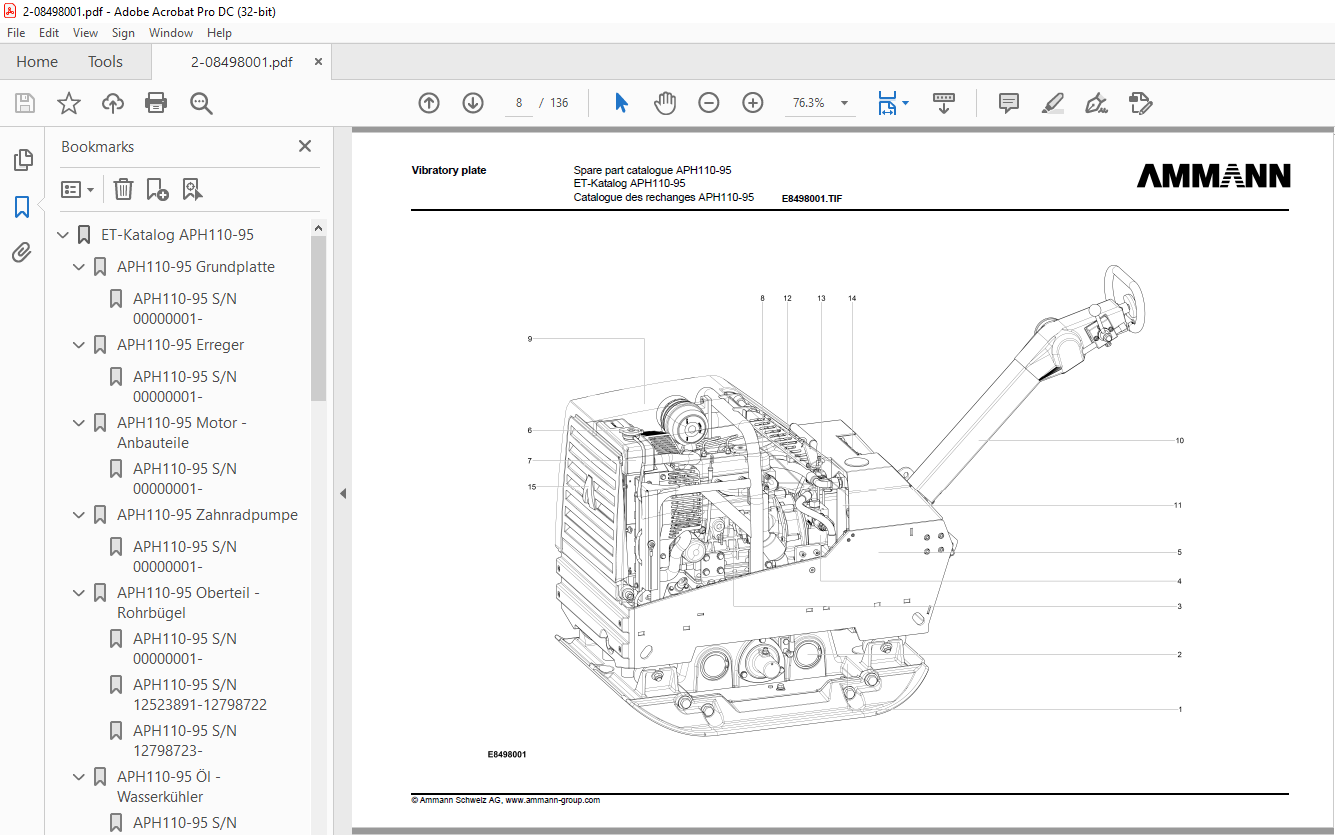The height and width of the screenshot is (835, 1335).
Task: Activate the Hand pan tool
Action: (x=665, y=103)
